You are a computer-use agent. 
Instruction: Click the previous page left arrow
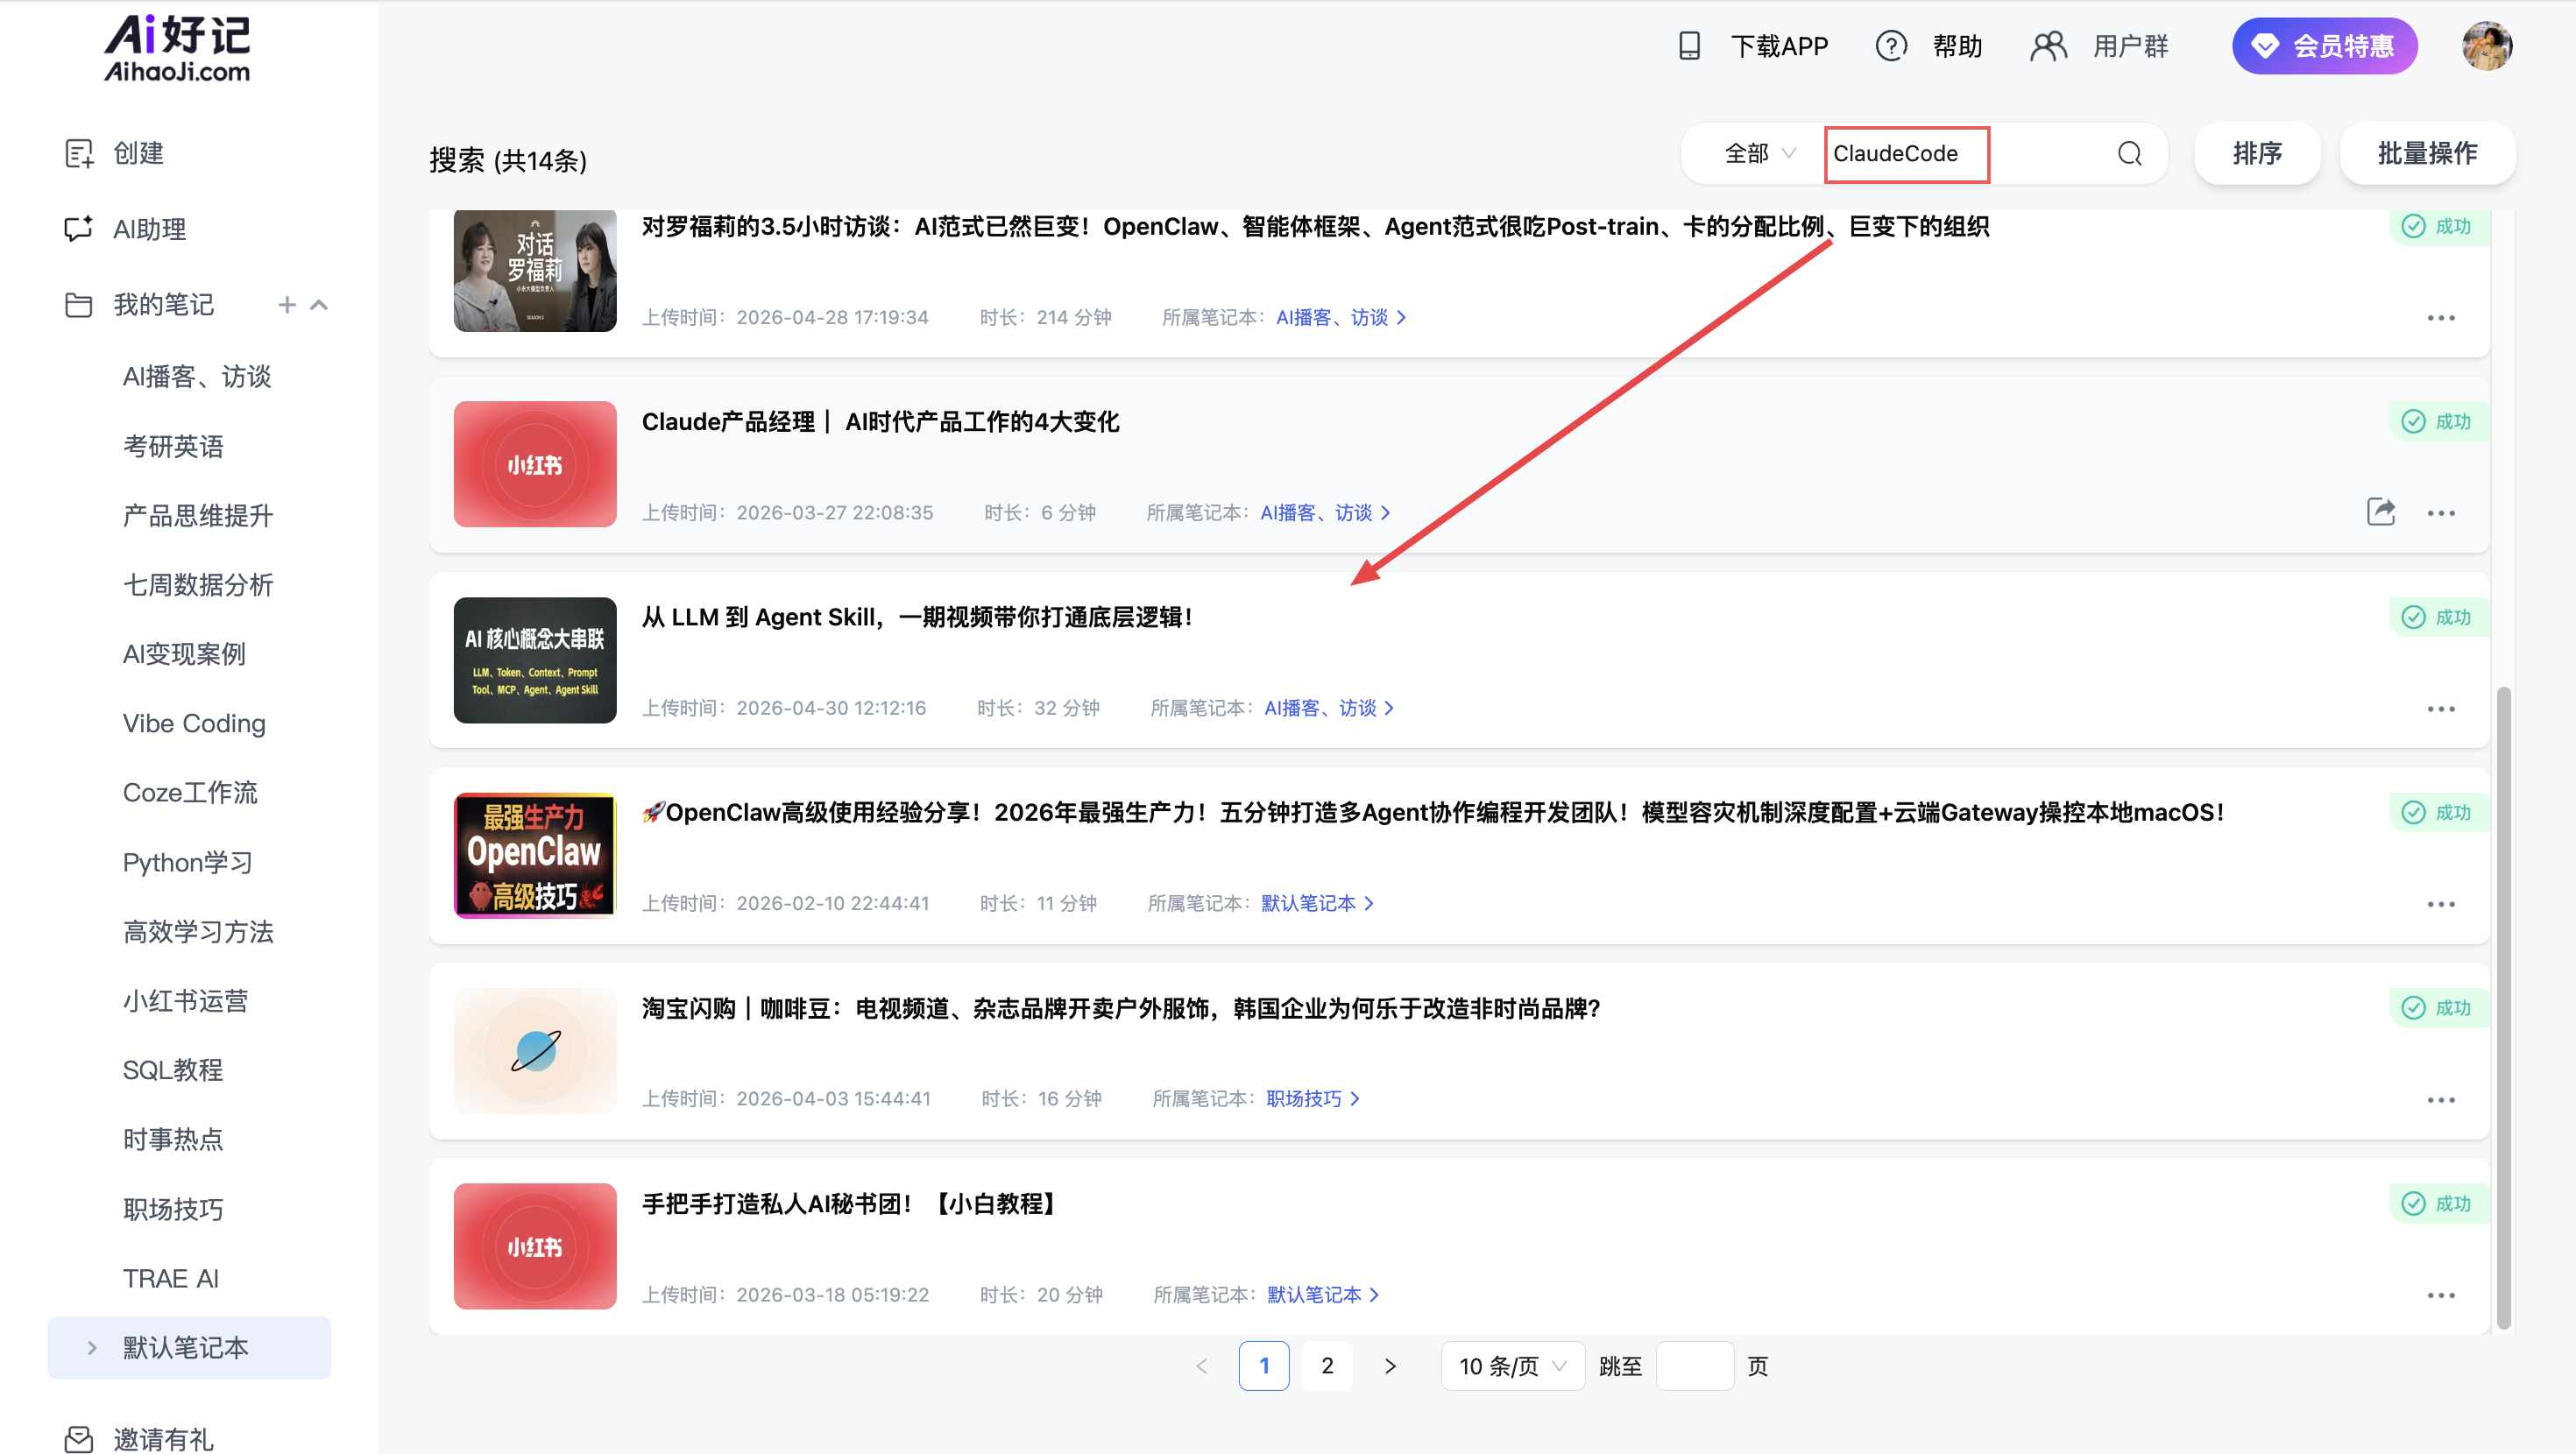point(1202,1366)
